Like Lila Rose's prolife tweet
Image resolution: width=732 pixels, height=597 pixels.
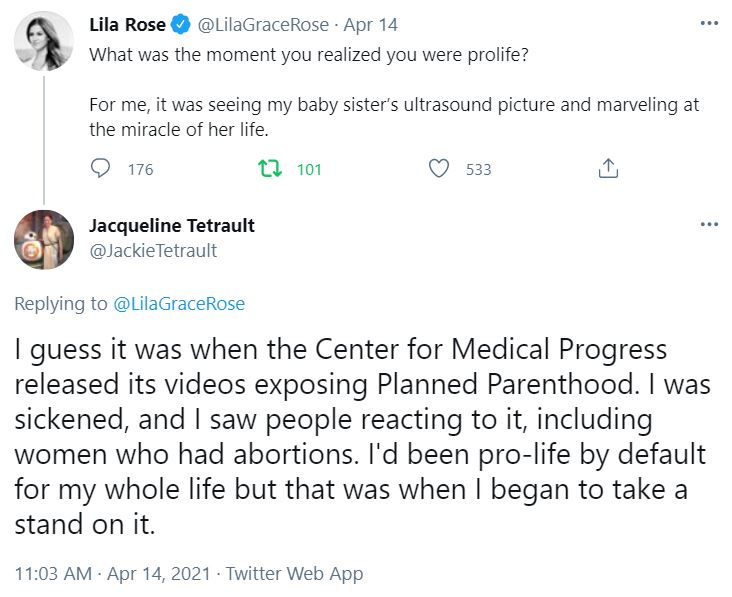[438, 169]
